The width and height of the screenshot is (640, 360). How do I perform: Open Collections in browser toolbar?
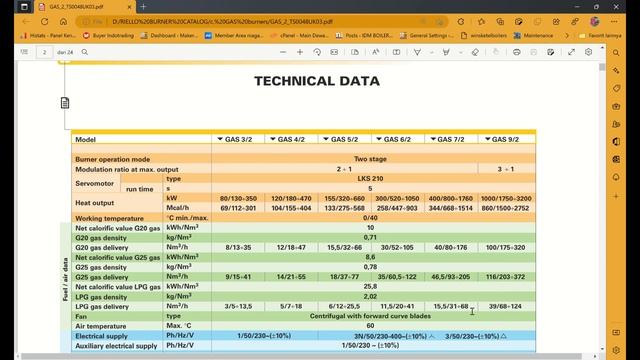click(x=500, y=22)
